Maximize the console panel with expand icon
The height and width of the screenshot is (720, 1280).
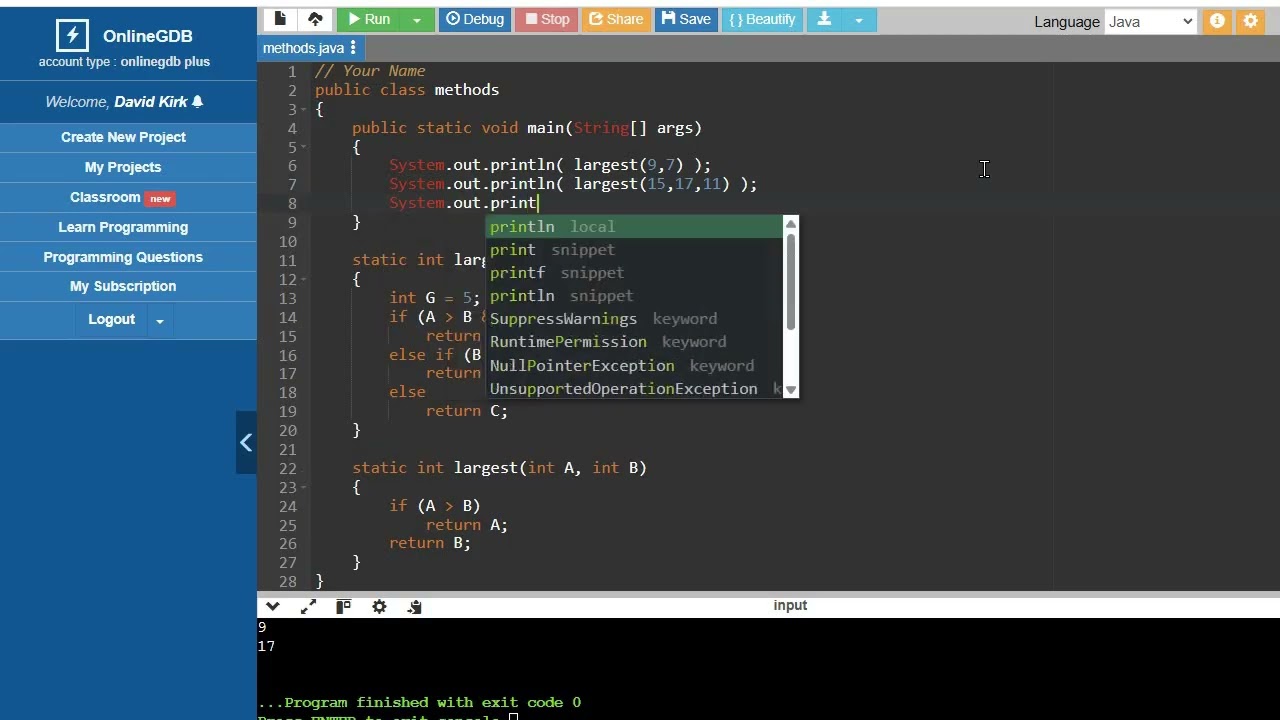click(x=308, y=606)
